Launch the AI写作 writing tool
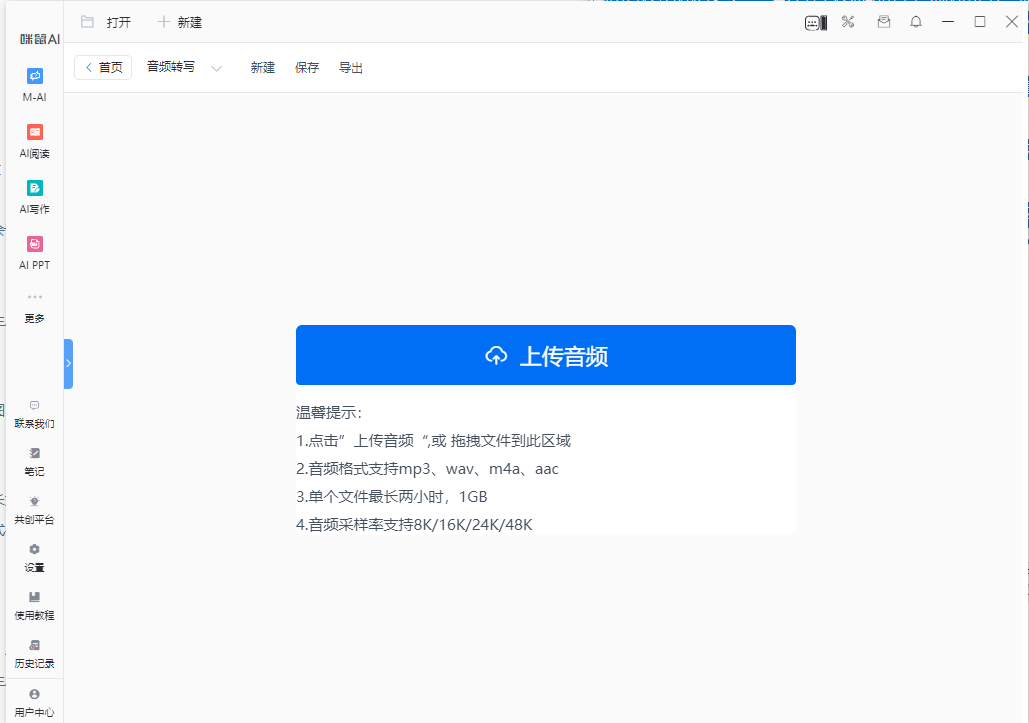1029x723 pixels. point(34,188)
